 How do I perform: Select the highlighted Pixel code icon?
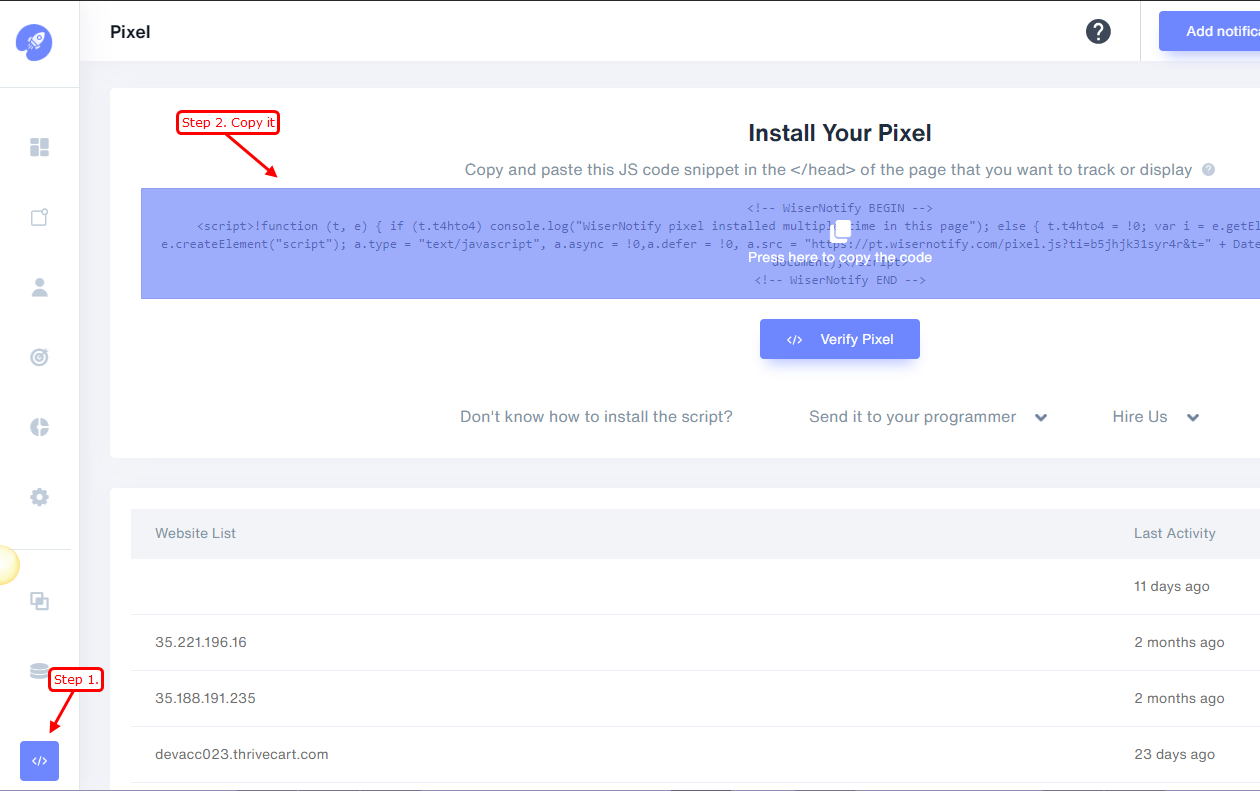39,761
